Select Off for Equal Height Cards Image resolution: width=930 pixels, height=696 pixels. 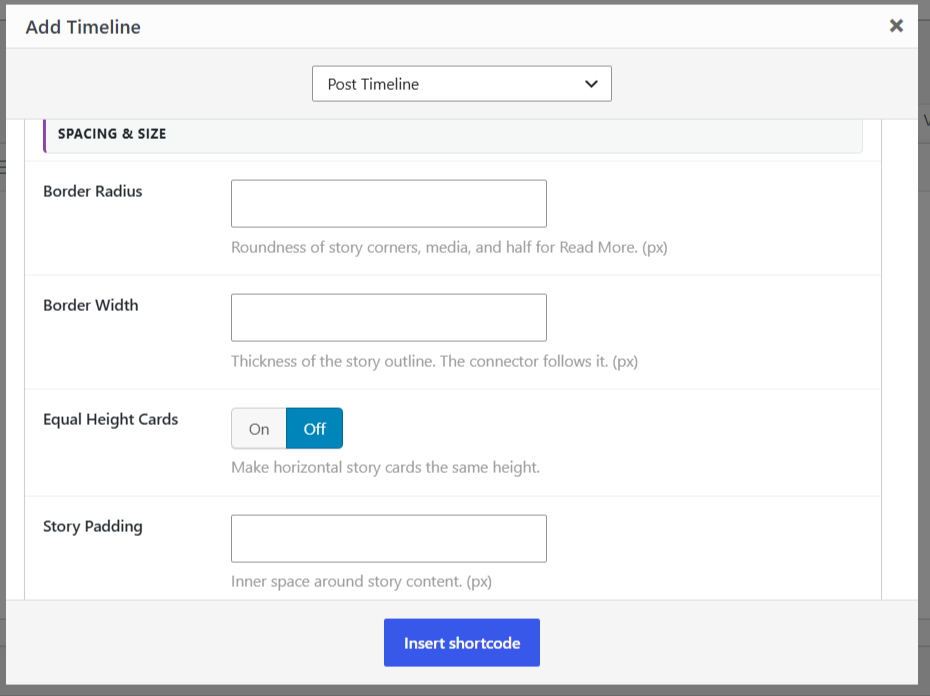pyautogui.click(x=314, y=428)
